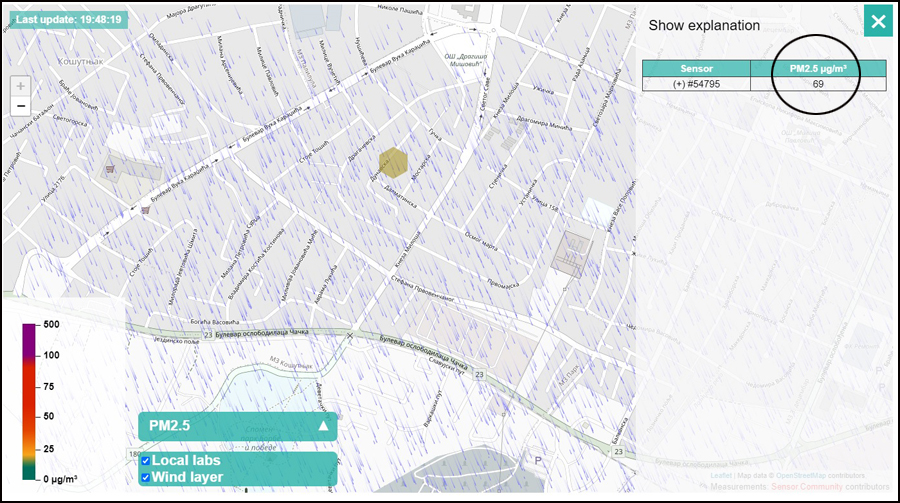
Task: Close the sensor details panel
Action: [x=878, y=22]
